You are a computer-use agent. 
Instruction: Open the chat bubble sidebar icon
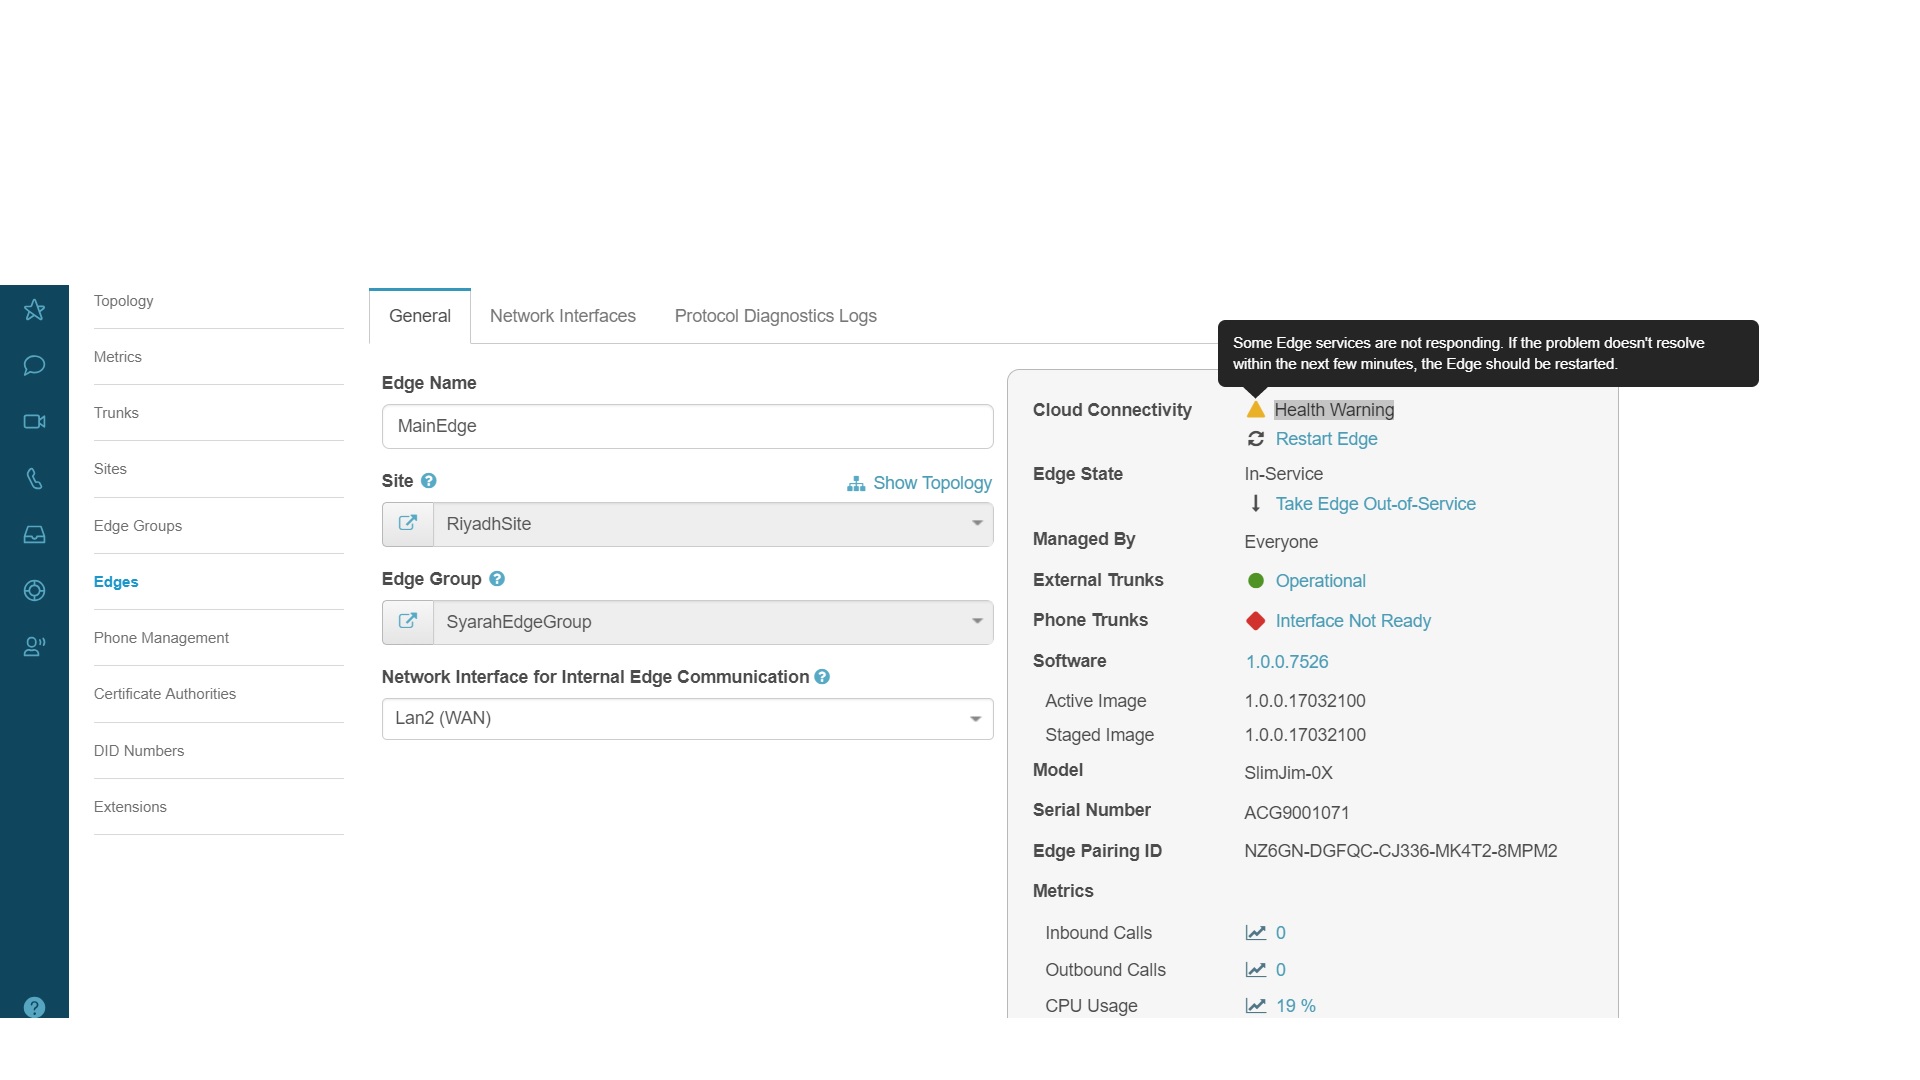tap(34, 366)
